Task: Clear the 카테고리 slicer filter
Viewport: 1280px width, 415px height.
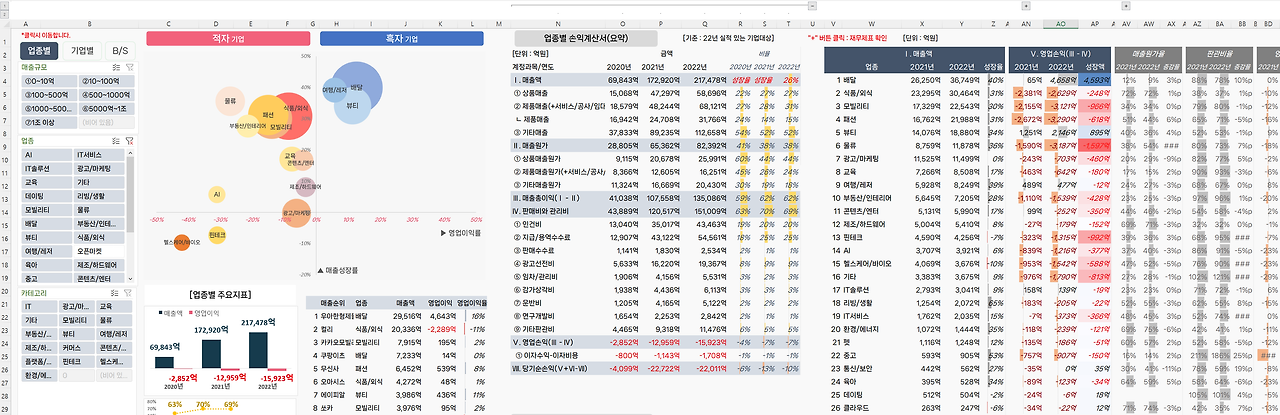Action: pyautogui.click(x=129, y=292)
